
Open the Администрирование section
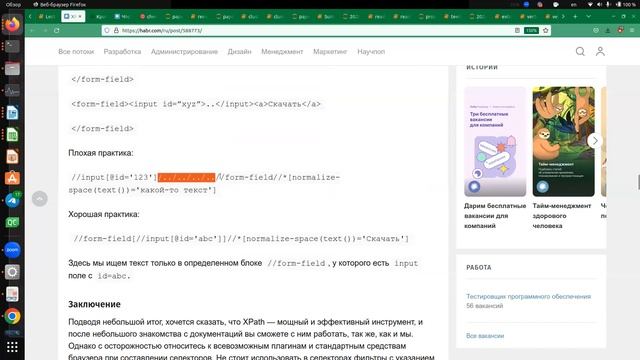pyautogui.click(x=184, y=51)
